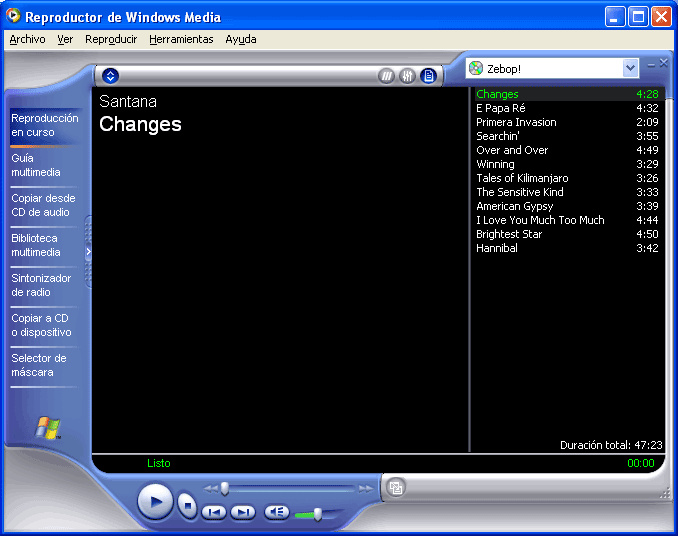678x536 pixels.
Task: Open the Herramientas menu
Action: [181, 39]
